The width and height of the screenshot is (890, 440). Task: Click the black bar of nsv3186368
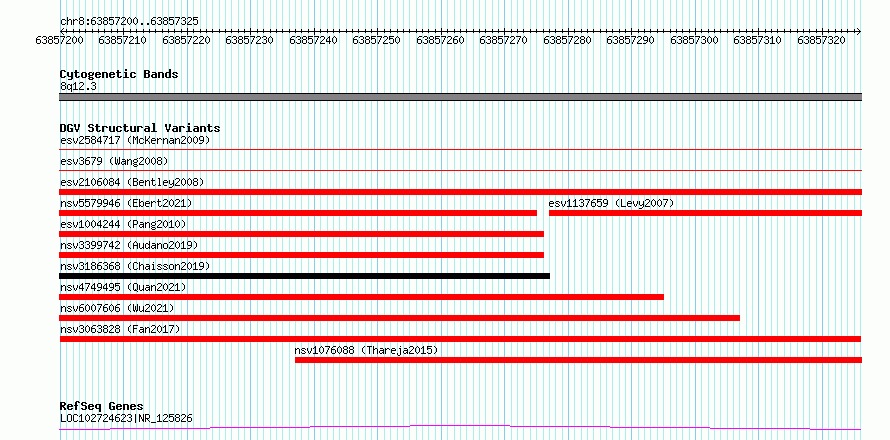click(305, 275)
